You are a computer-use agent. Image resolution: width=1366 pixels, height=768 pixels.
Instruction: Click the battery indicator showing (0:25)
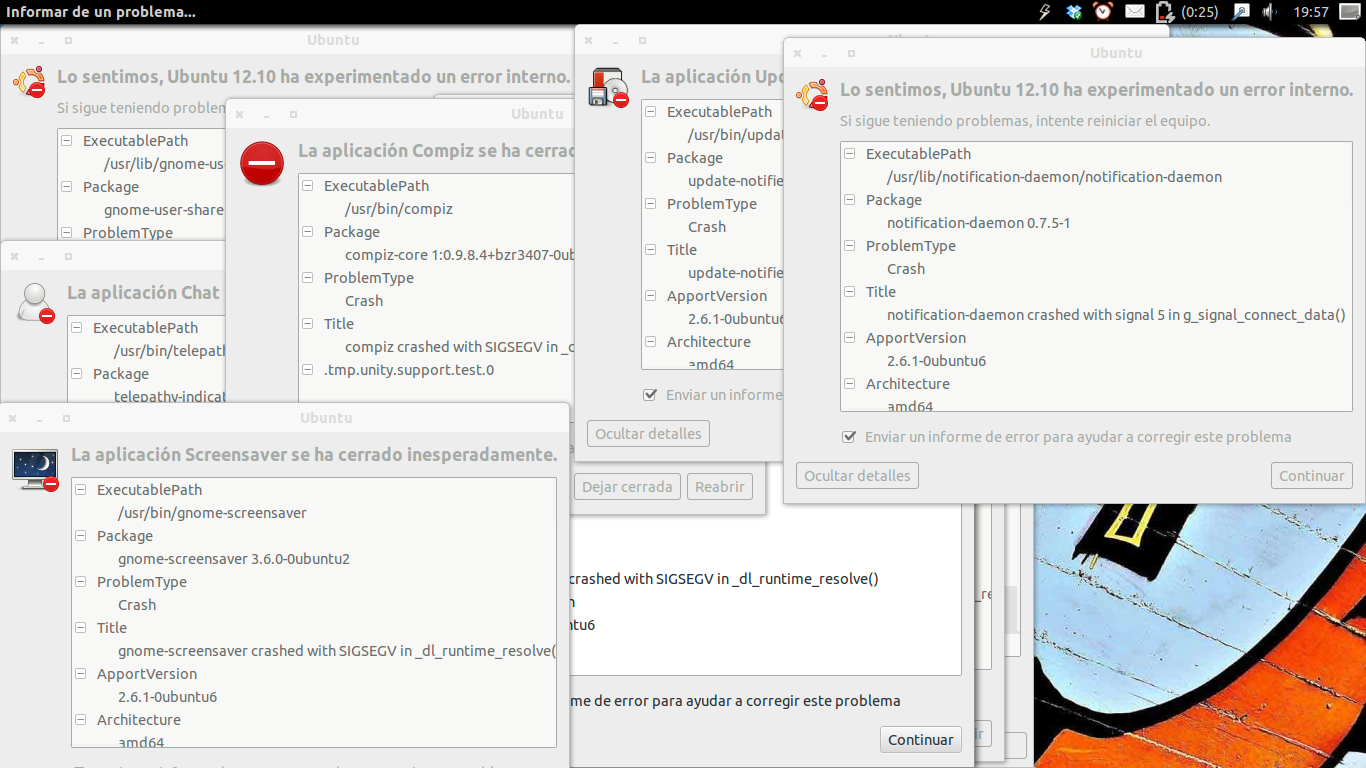pyautogui.click(x=1187, y=12)
